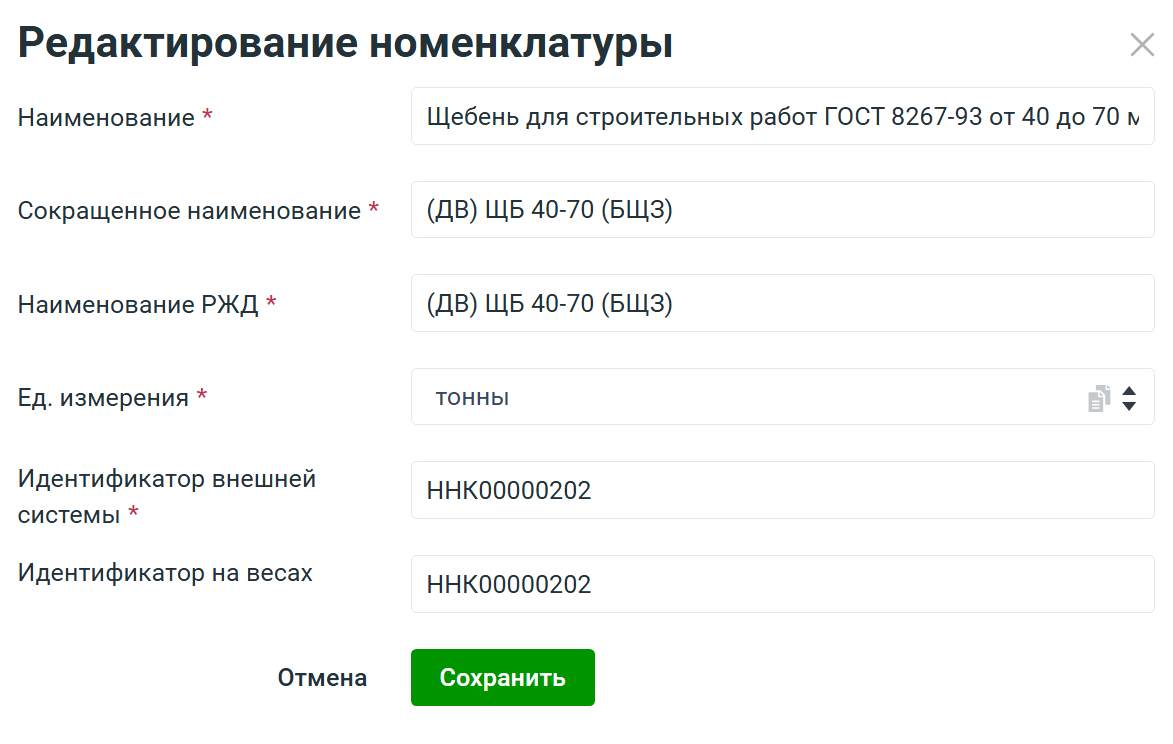
Task: Click into the Сокращенное наименование input
Action: click(782, 210)
